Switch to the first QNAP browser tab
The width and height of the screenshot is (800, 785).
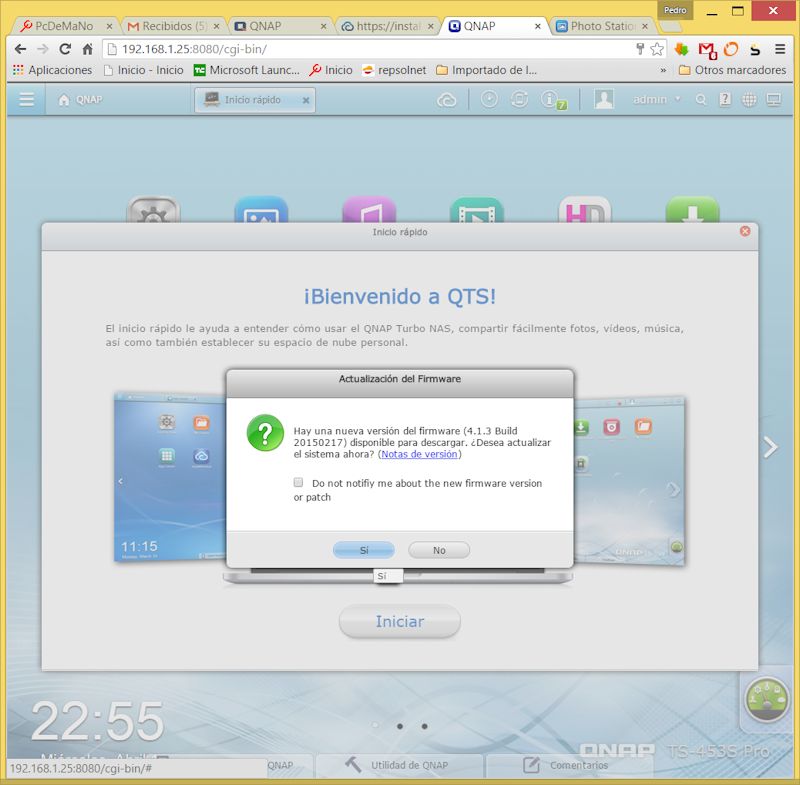(x=281, y=26)
